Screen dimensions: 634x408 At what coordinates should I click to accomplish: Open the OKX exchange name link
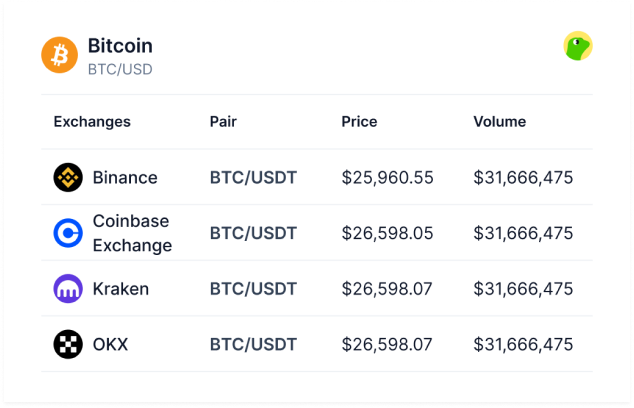[x=111, y=345]
